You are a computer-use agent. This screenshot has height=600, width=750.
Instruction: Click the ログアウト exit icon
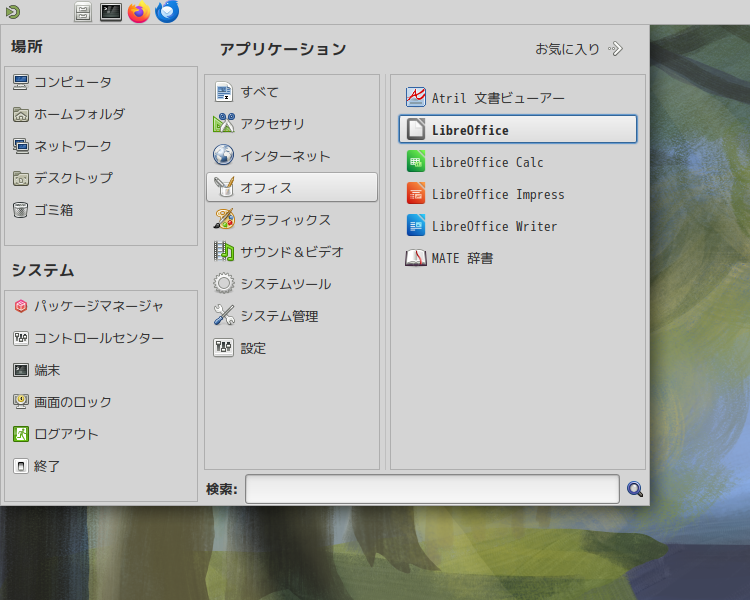(21, 434)
